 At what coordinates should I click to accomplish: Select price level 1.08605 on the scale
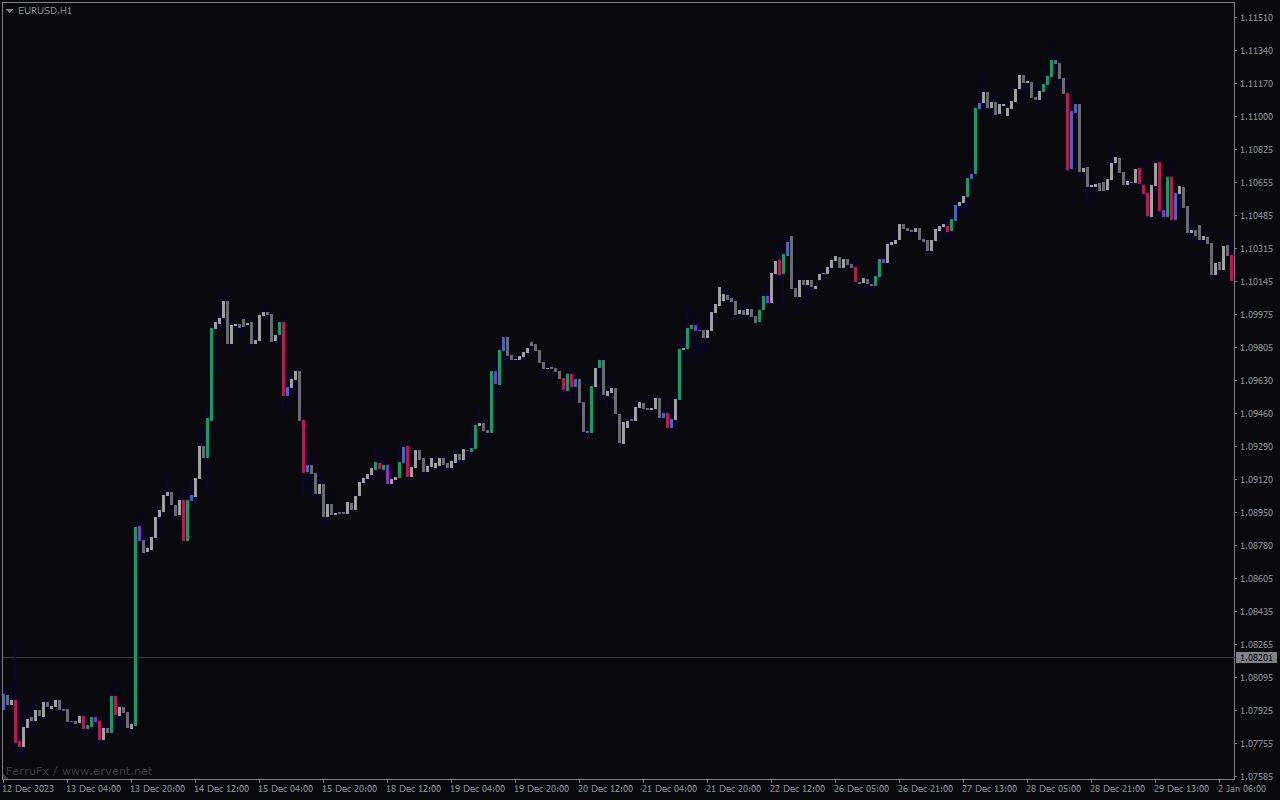(x=1256, y=578)
